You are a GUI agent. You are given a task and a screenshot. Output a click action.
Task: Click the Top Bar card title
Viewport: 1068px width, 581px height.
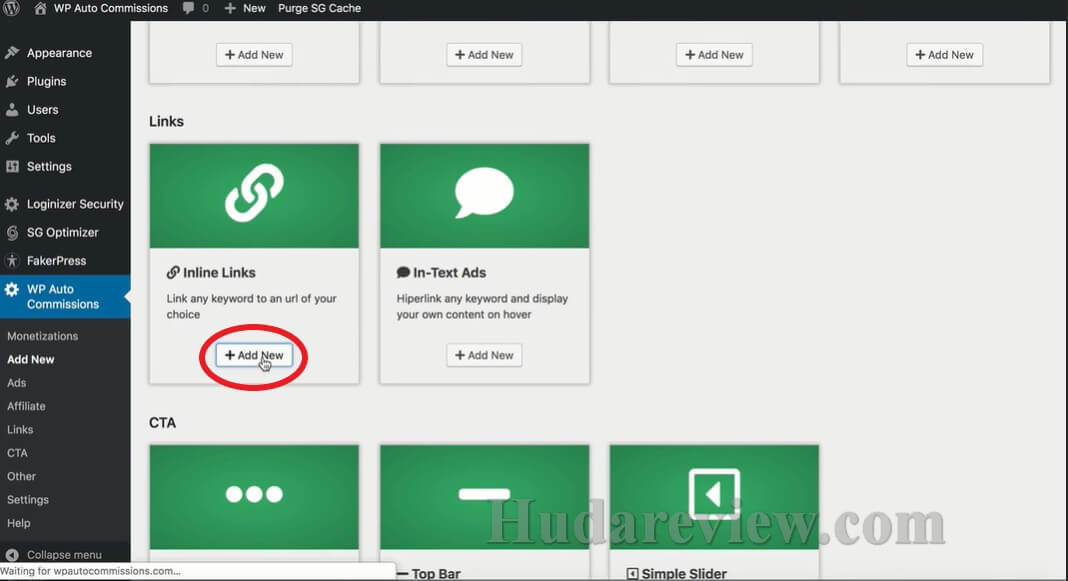(436, 574)
